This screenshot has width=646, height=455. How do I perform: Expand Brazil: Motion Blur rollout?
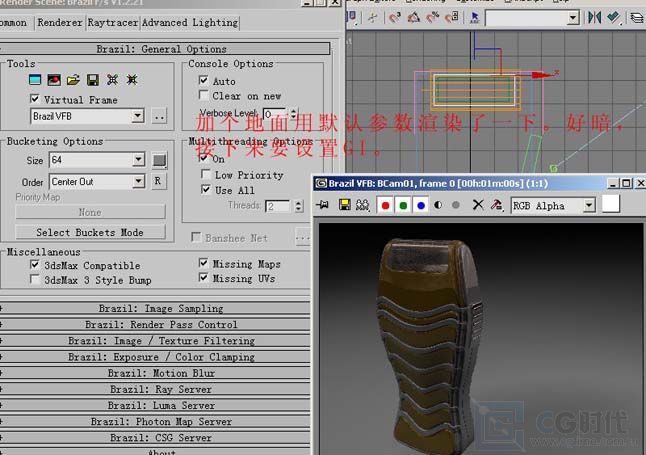tap(155, 373)
